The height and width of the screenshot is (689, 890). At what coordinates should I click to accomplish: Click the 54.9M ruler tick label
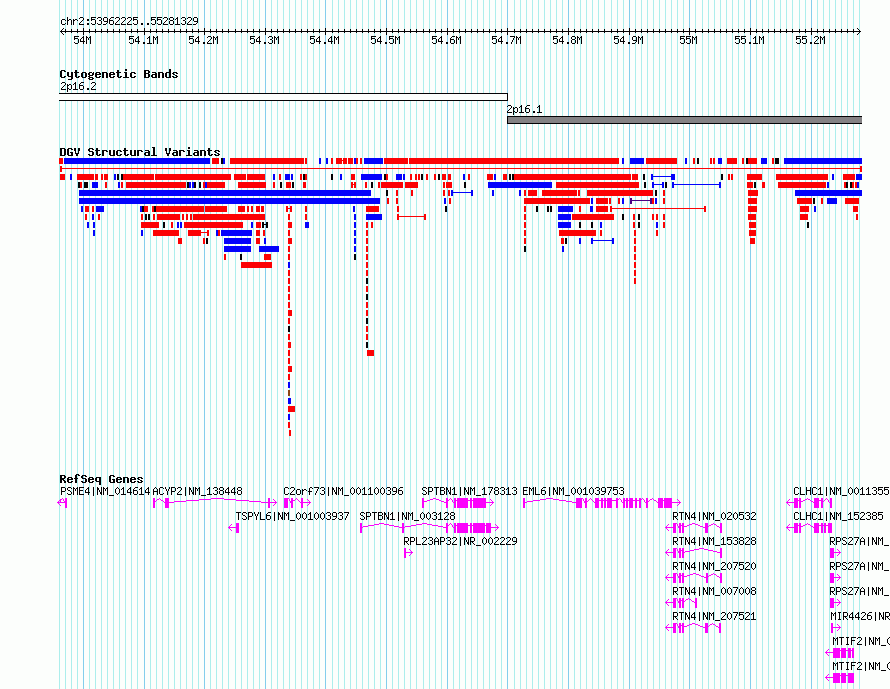click(x=628, y=40)
